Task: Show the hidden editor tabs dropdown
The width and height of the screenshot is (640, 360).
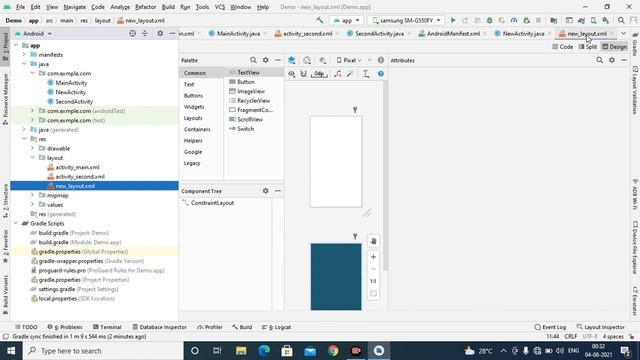Action: [x=623, y=33]
